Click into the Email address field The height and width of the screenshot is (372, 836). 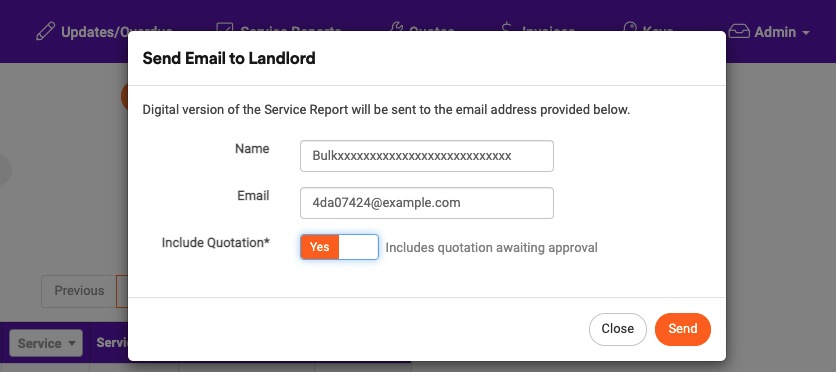pyautogui.click(x=427, y=203)
